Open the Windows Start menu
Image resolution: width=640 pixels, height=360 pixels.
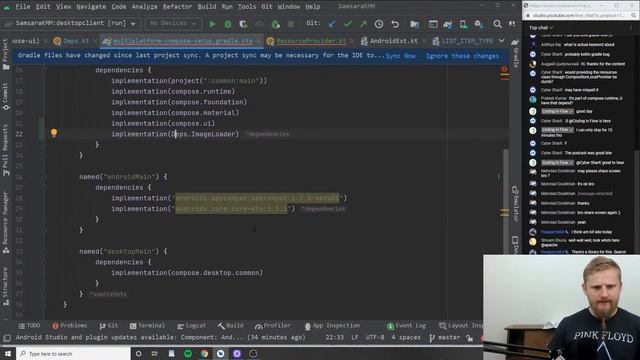(x=8, y=353)
